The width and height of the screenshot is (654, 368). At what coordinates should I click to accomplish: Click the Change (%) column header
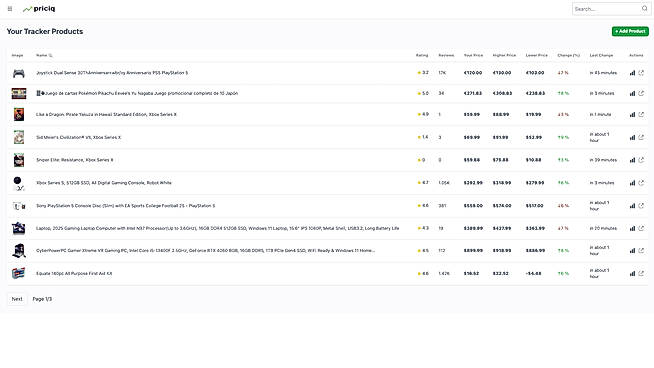(568, 55)
